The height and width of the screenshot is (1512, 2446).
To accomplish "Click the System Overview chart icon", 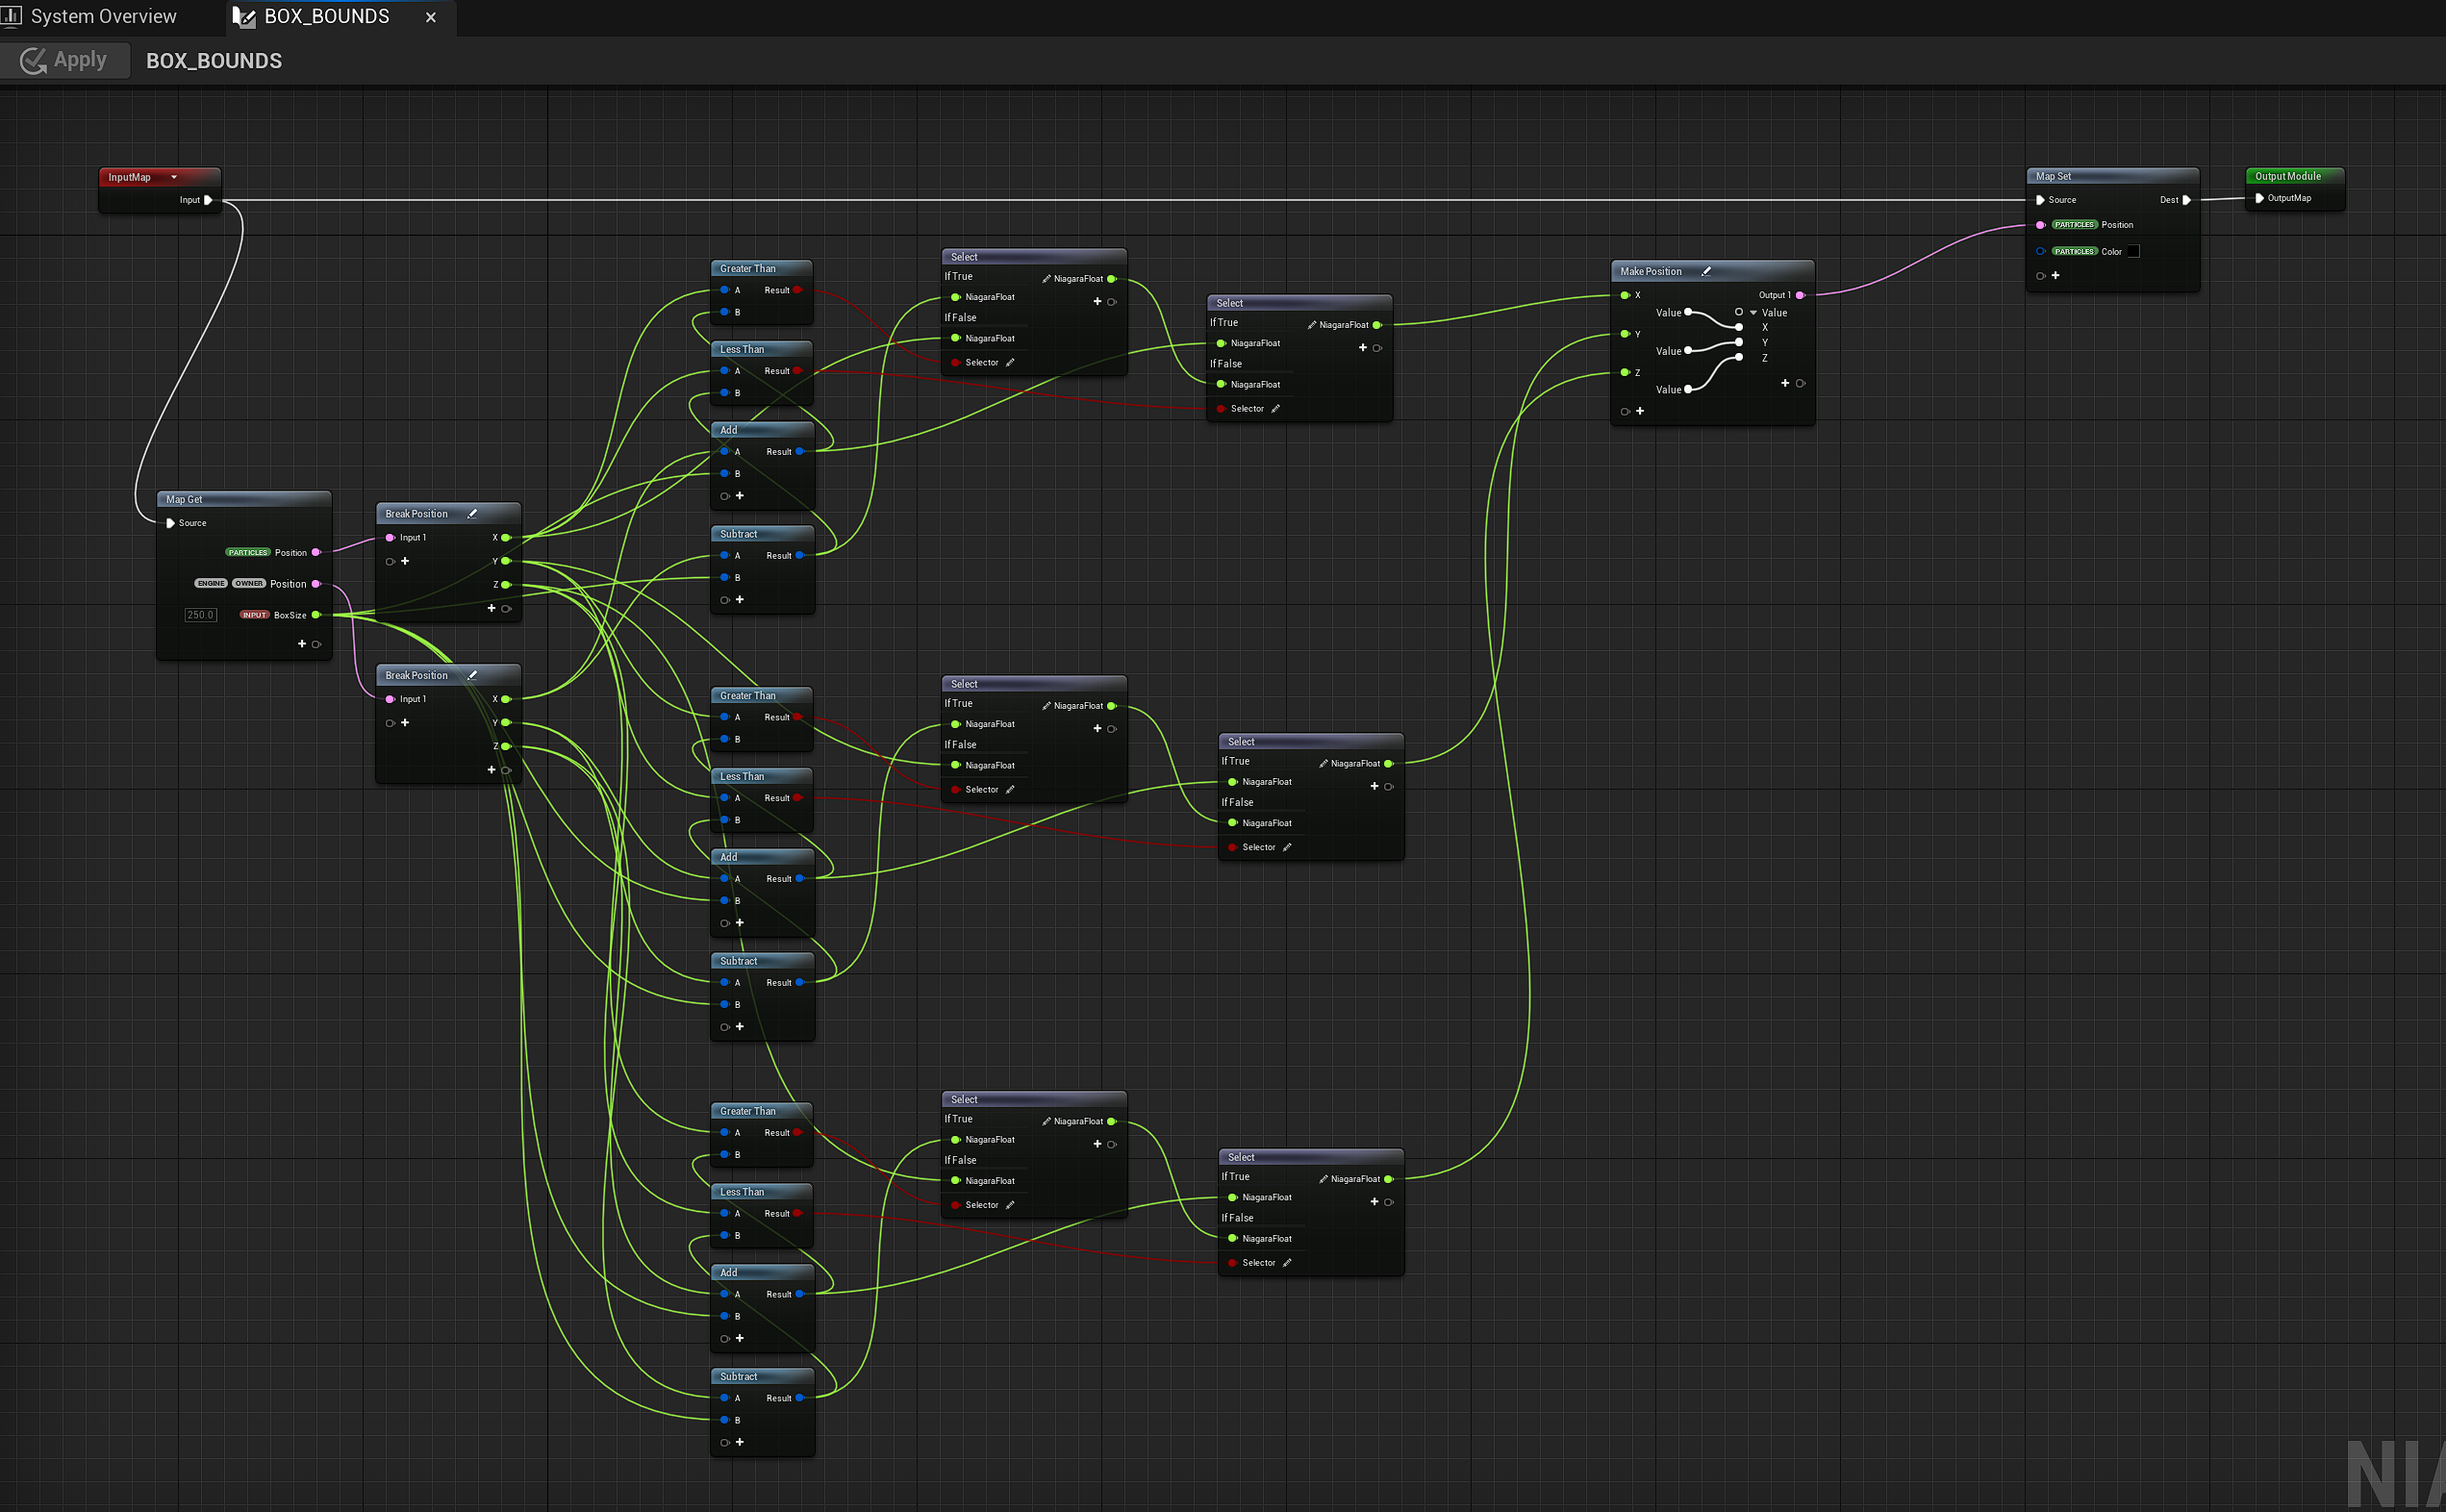I will click(x=11, y=16).
